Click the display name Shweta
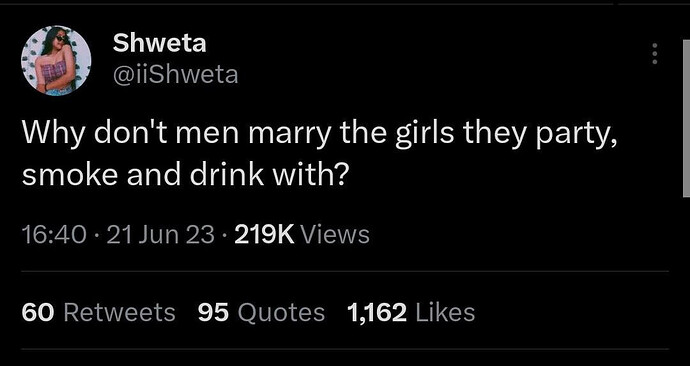Image resolution: width=690 pixels, height=366 pixels. (159, 44)
